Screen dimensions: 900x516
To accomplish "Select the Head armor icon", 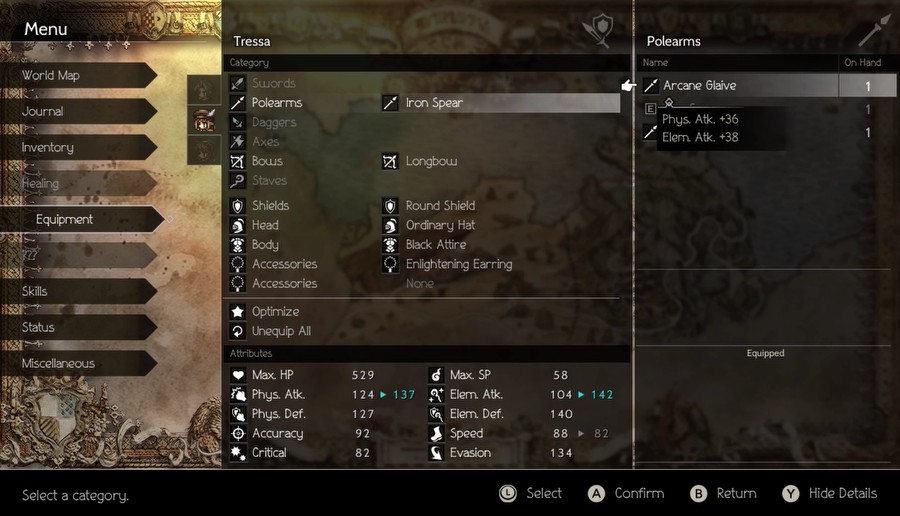I will point(238,225).
